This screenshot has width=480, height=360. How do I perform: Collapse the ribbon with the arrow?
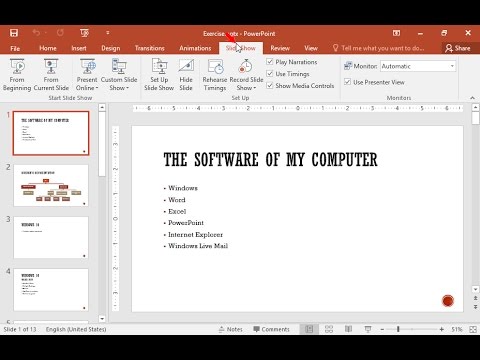point(472,98)
